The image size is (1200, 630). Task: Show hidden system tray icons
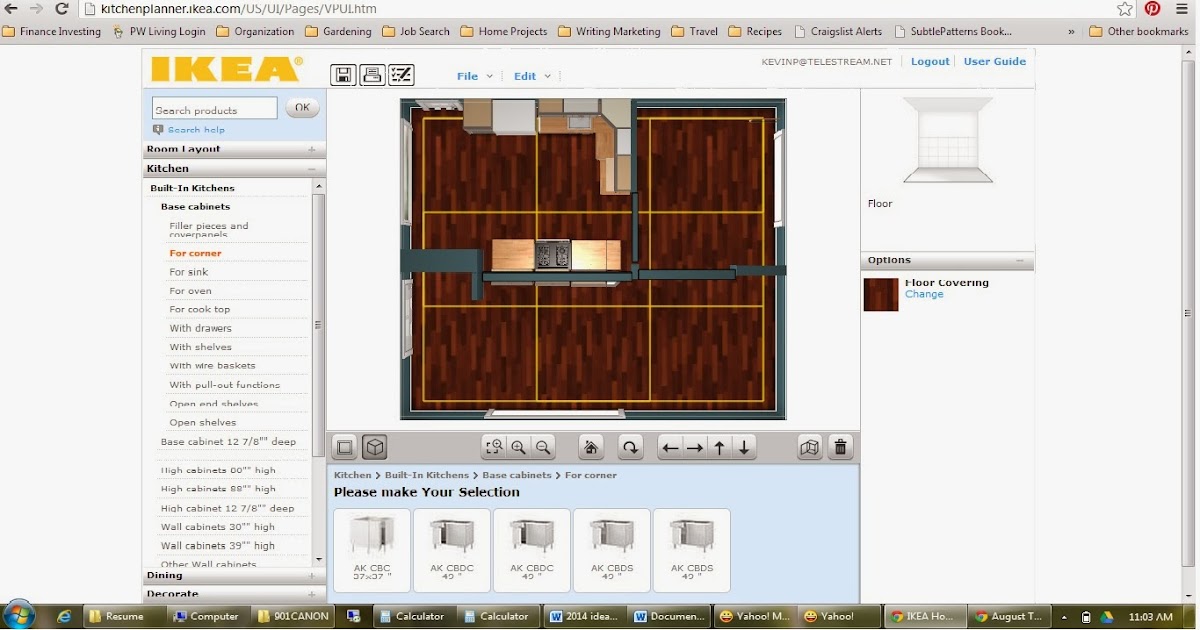tap(1064, 616)
